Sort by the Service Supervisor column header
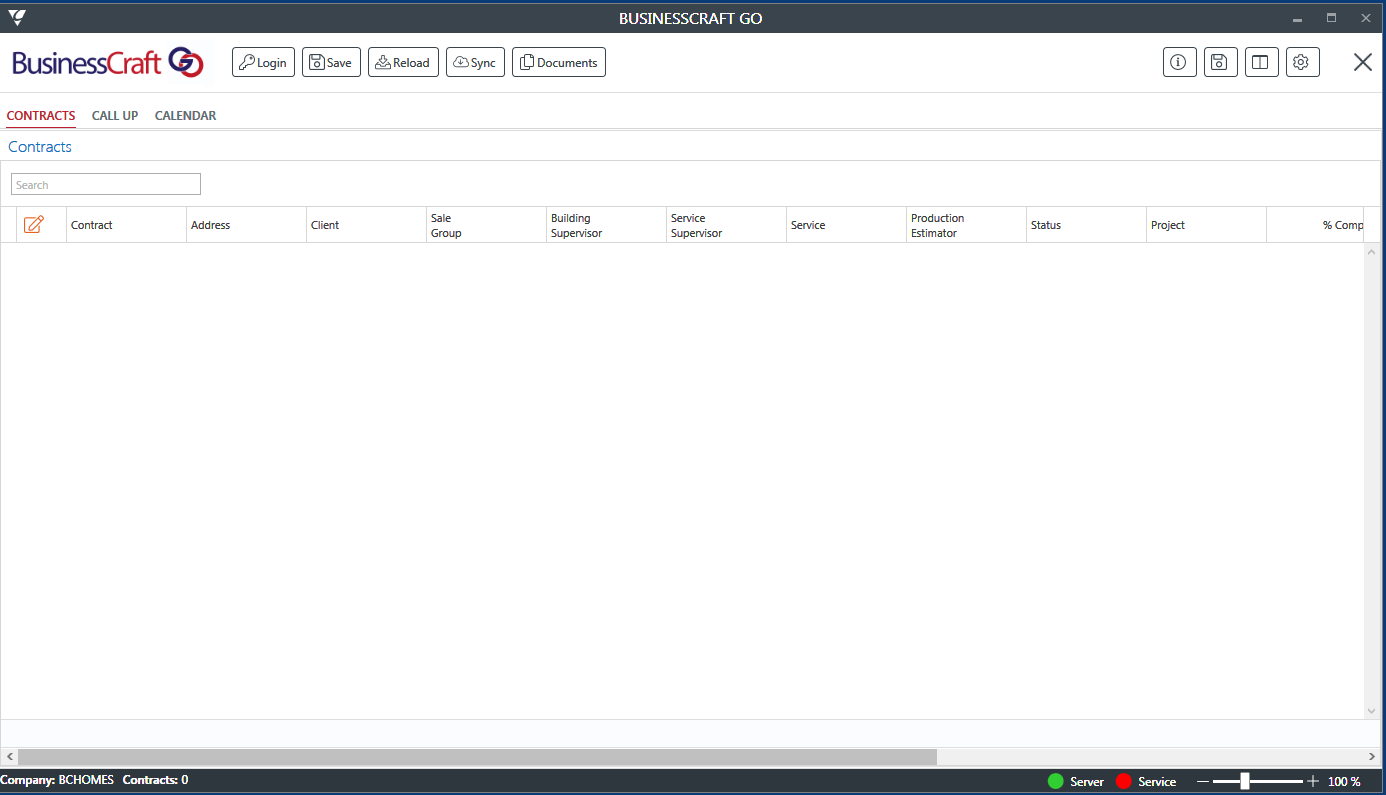 726,225
